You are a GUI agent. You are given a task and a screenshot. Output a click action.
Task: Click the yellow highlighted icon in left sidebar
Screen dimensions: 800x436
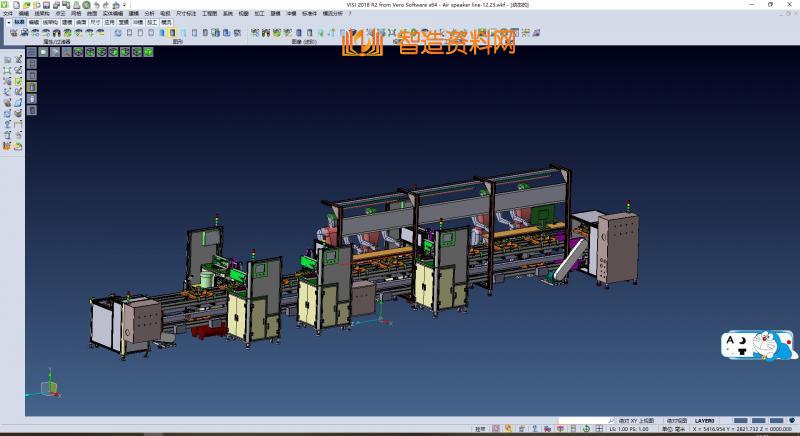tap(31, 87)
